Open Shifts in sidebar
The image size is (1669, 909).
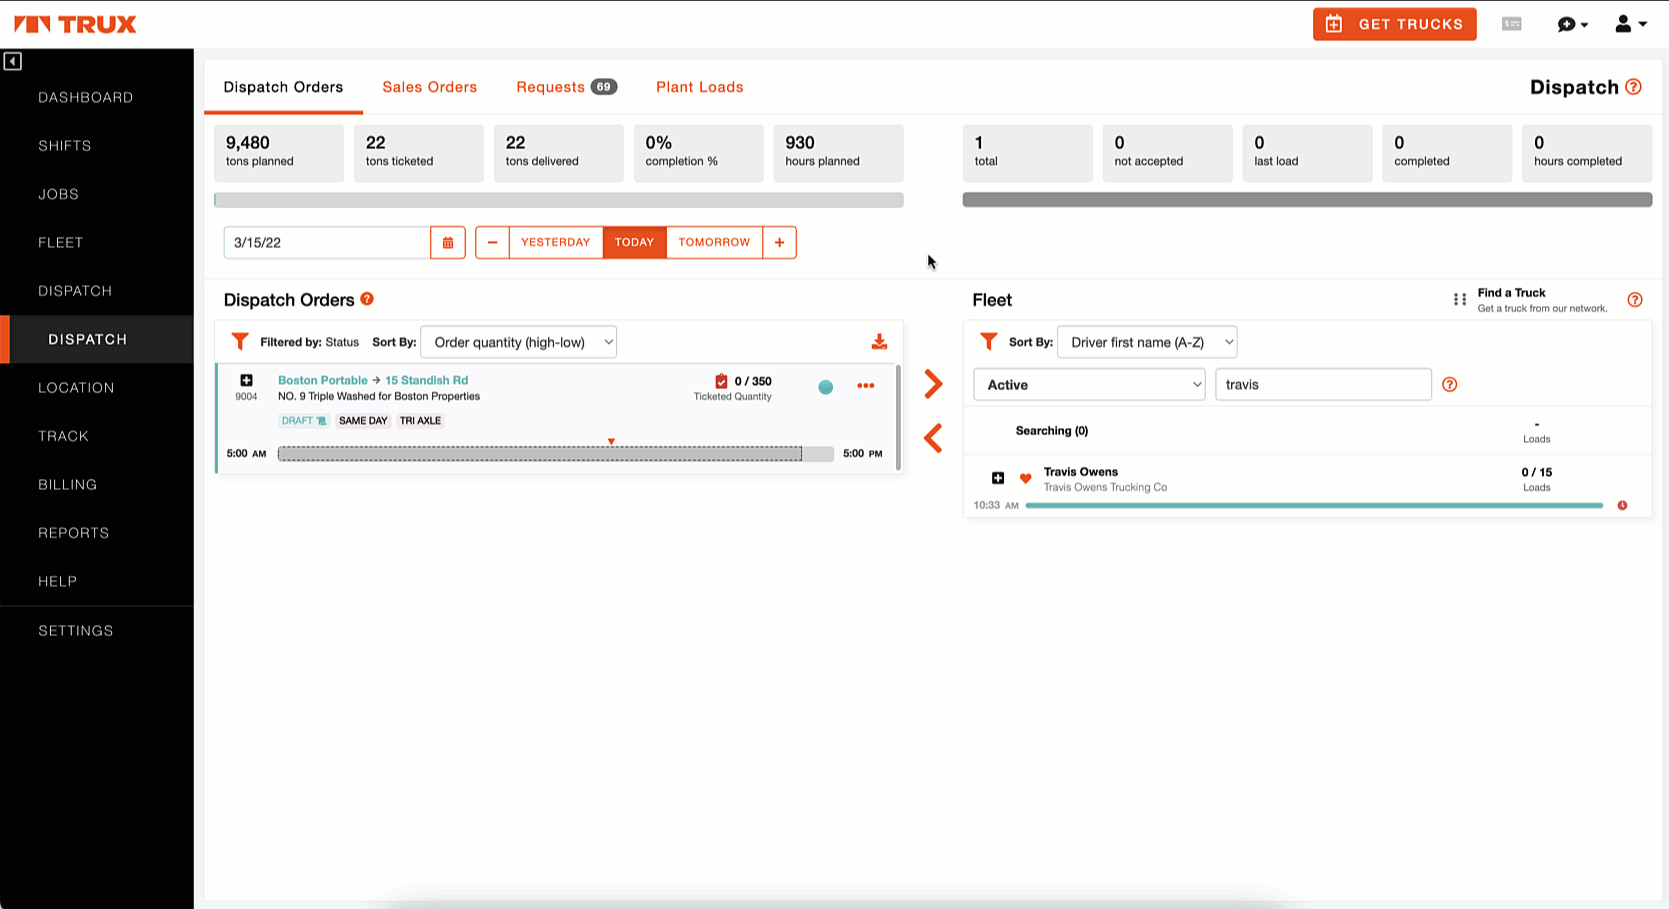point(65,146)
